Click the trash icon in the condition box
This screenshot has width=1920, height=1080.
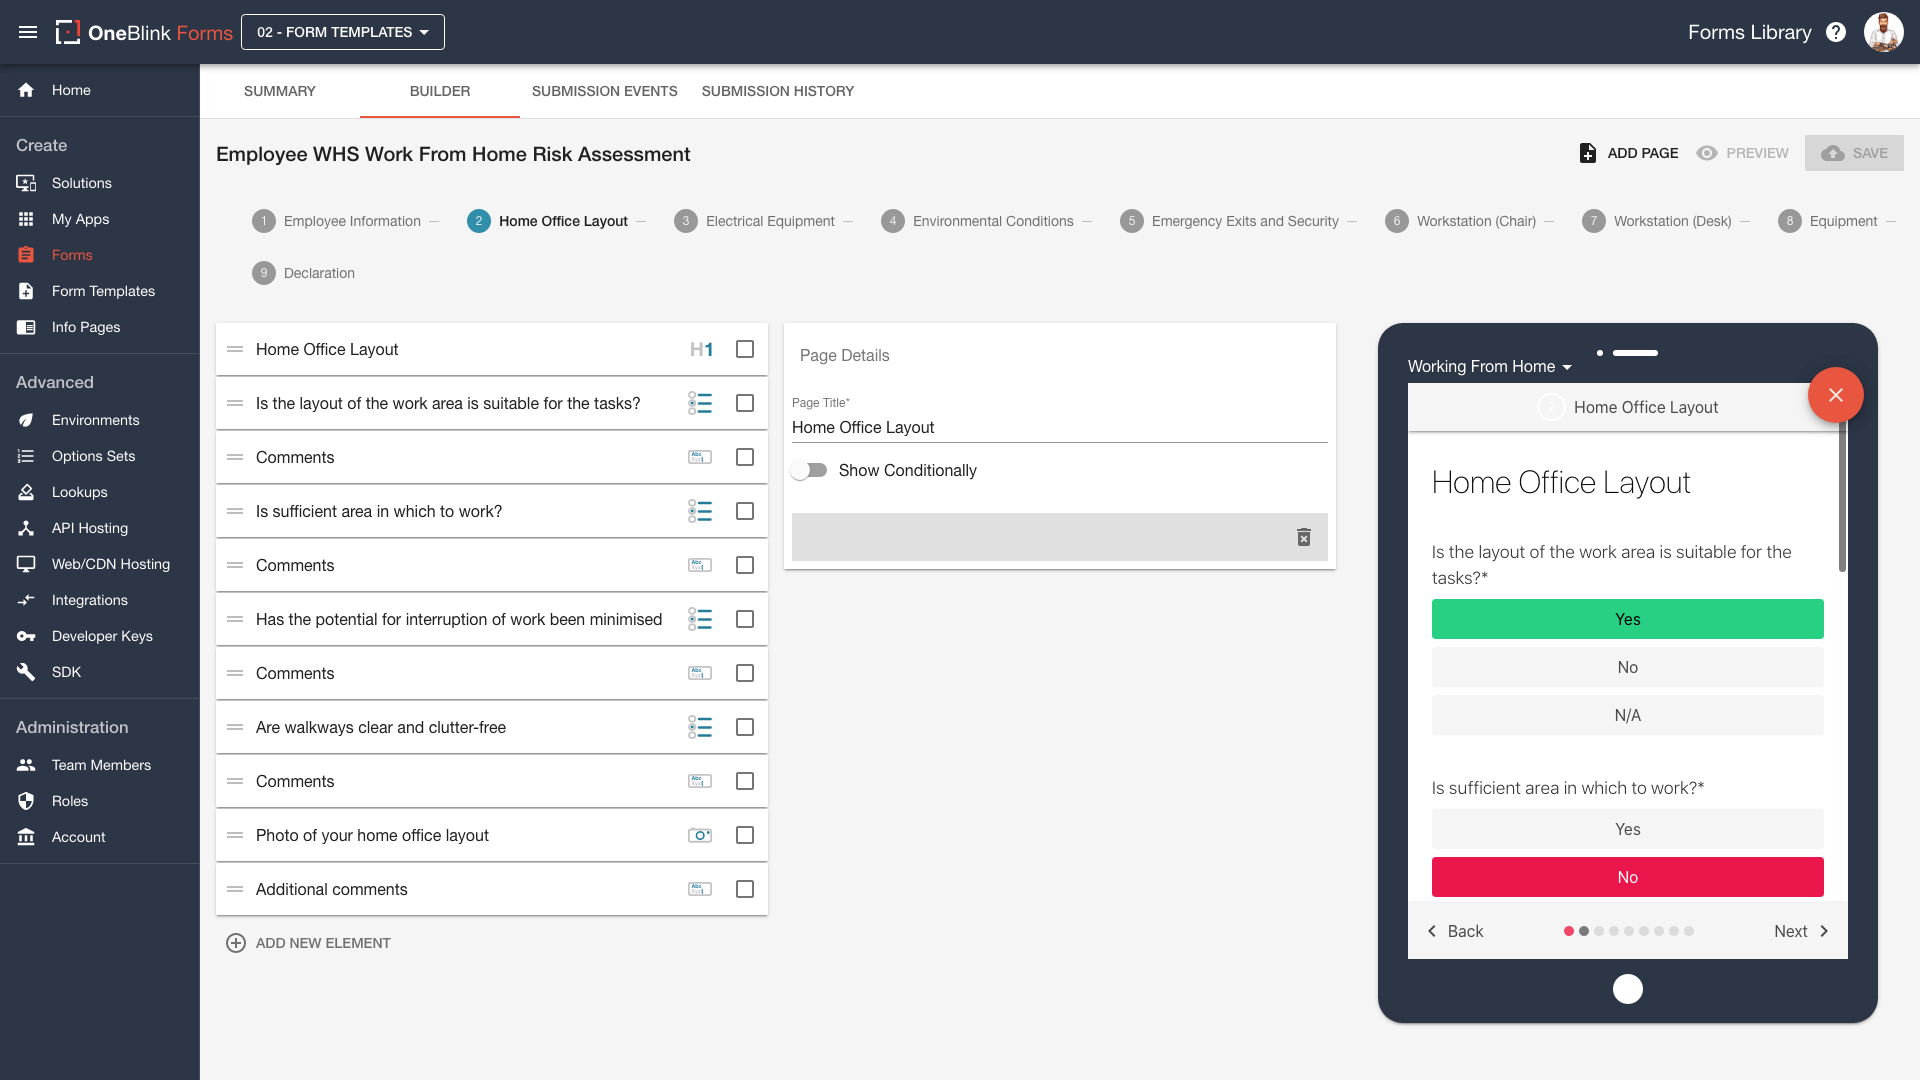pyautogui.click(x=1304, y=537)
